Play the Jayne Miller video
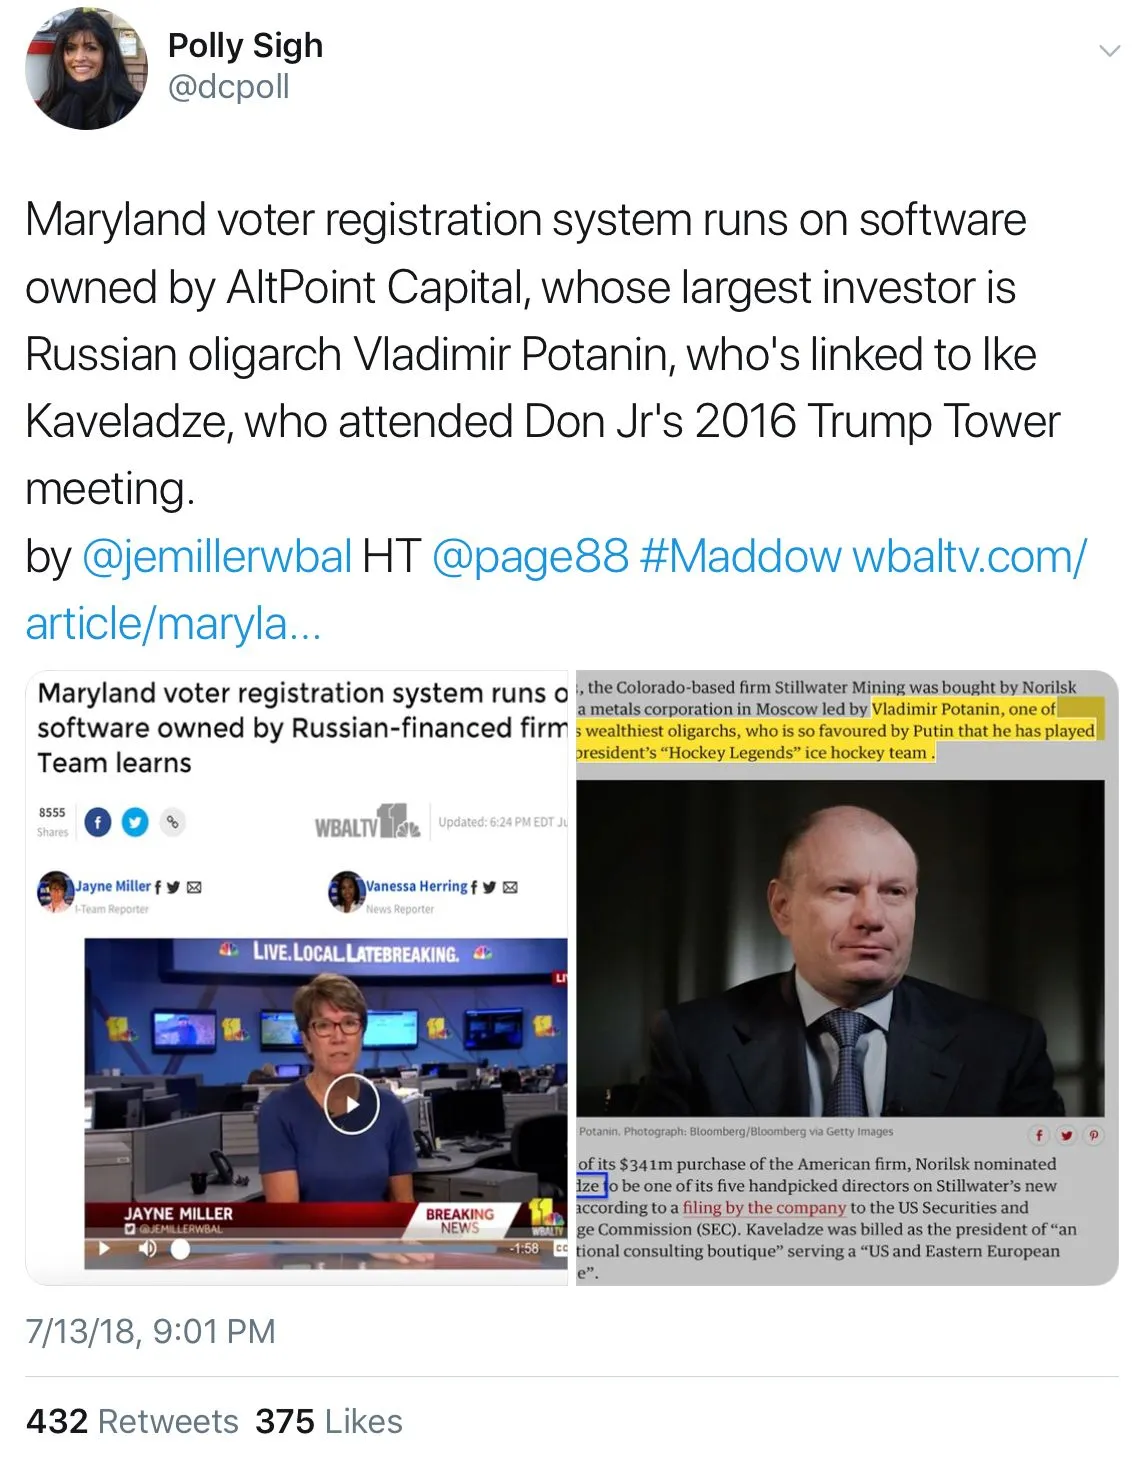Viewport: 1133px width, 1463px height. [352, 1104]
